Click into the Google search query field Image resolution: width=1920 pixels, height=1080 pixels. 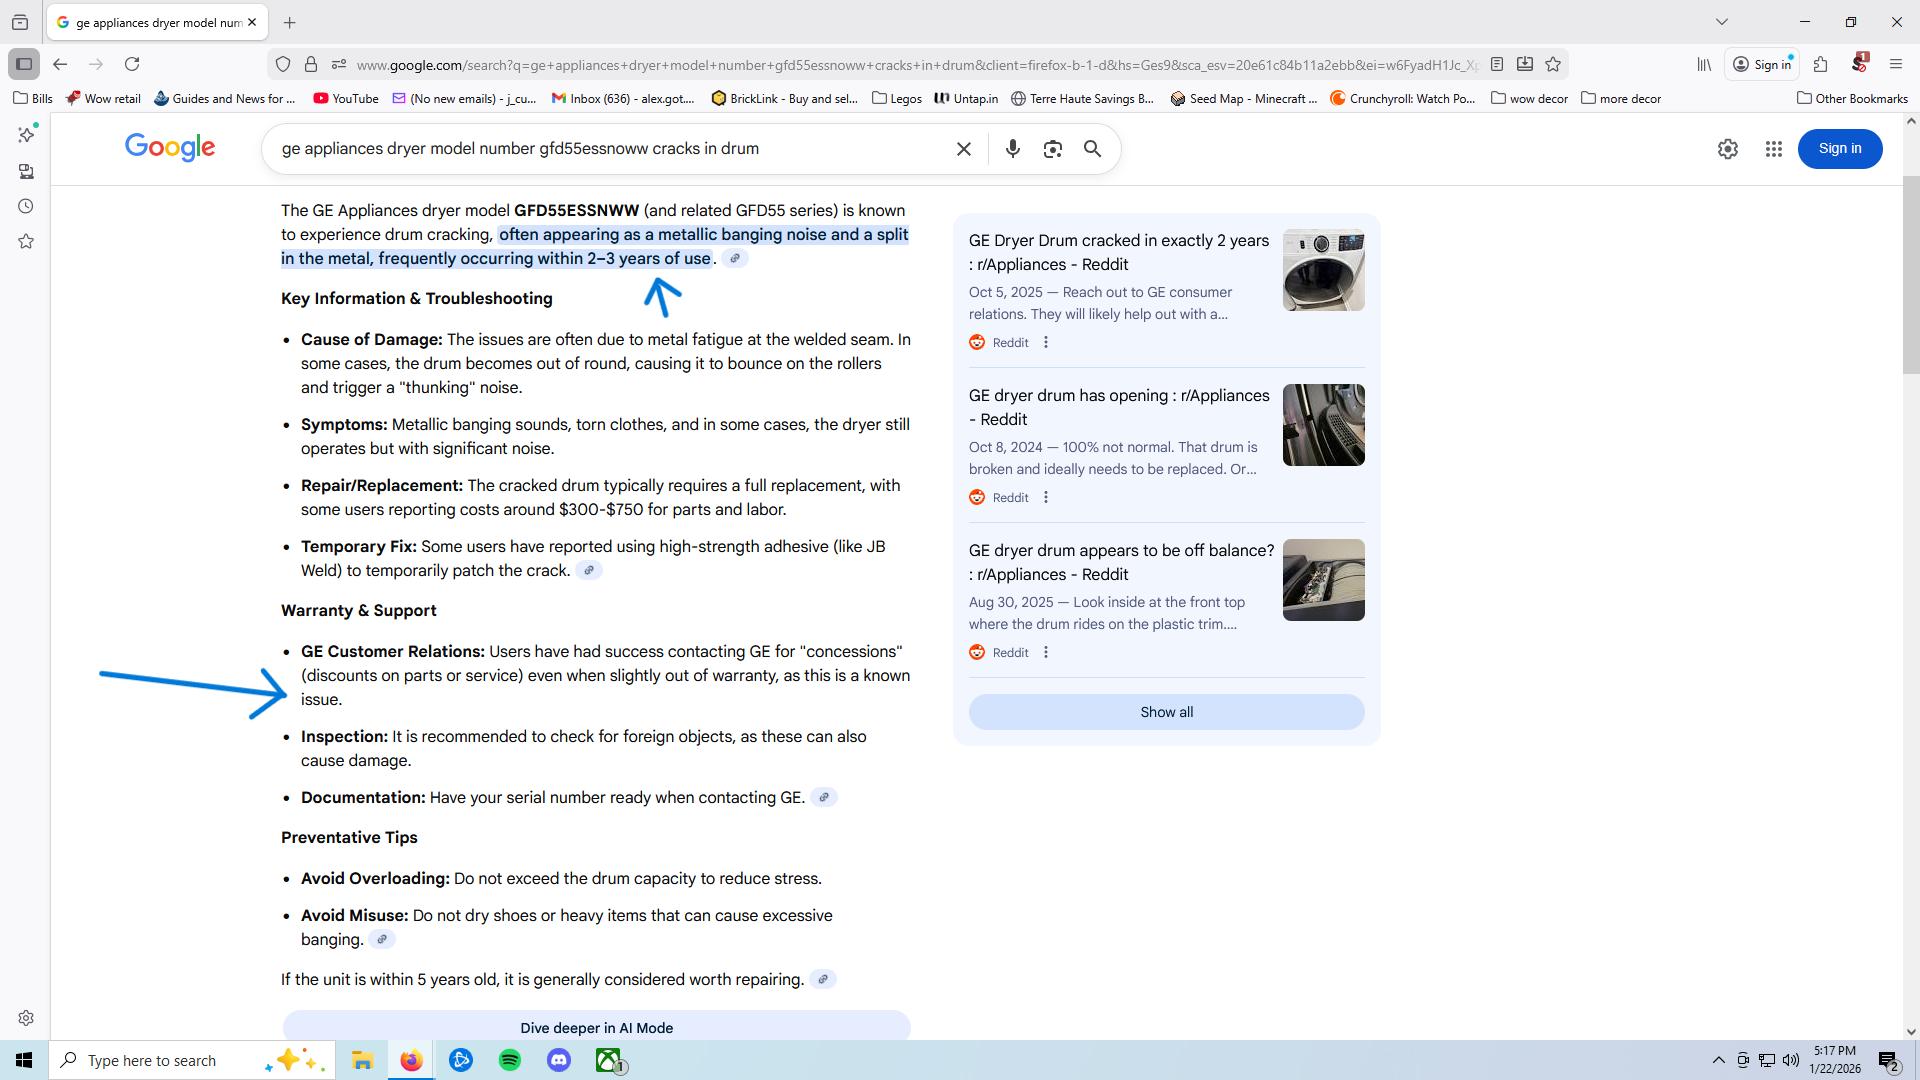tap(610, 149)
